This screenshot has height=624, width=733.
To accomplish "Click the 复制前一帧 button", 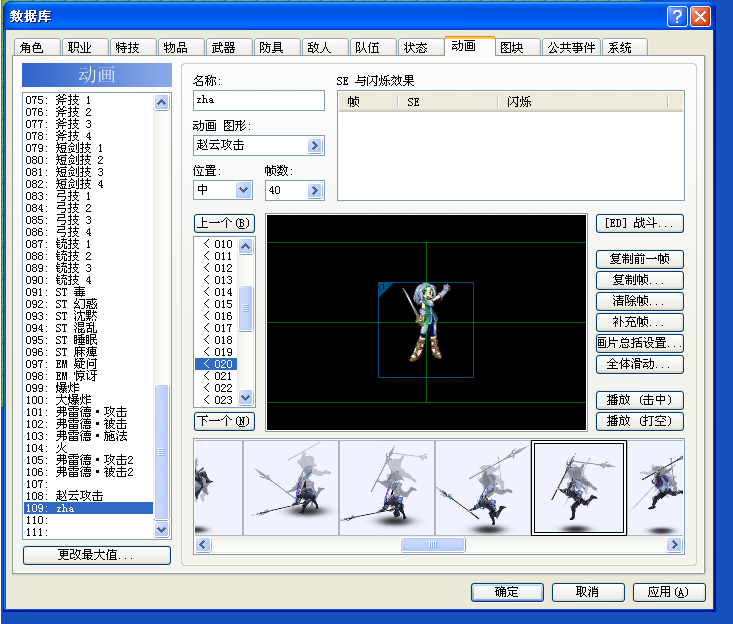I will point(640,259).
